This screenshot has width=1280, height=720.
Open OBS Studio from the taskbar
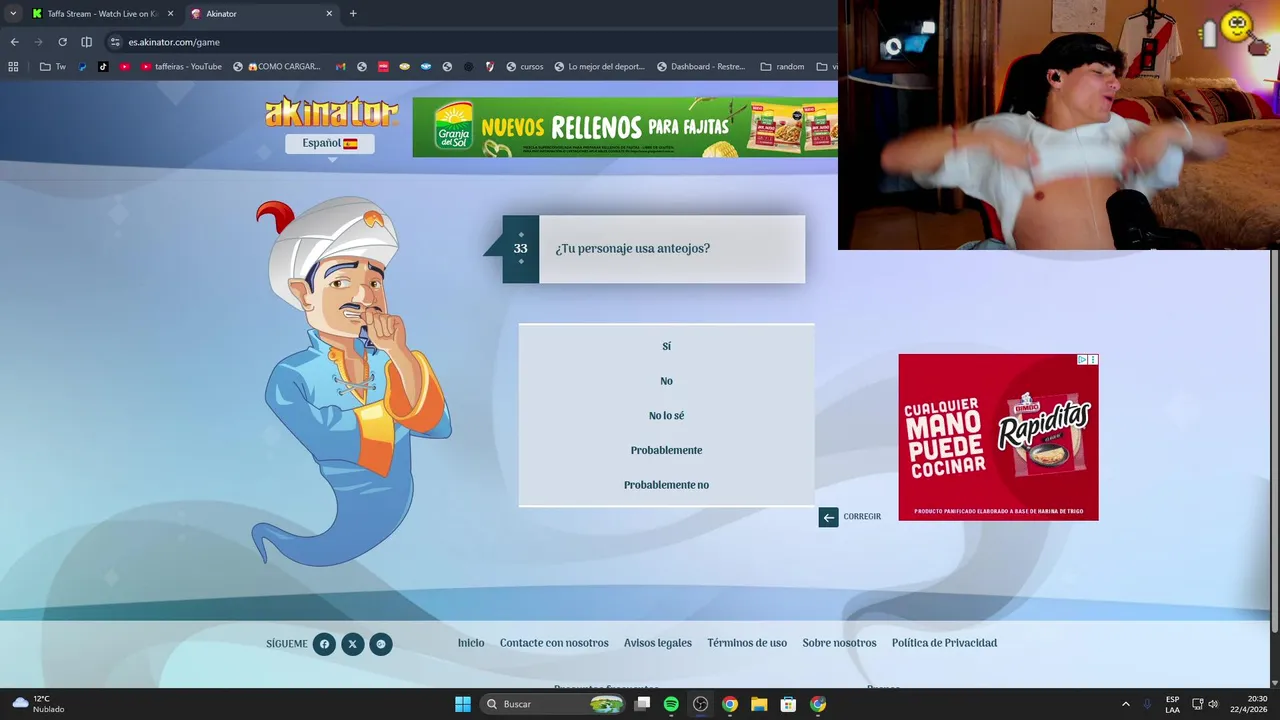[700, 704]
